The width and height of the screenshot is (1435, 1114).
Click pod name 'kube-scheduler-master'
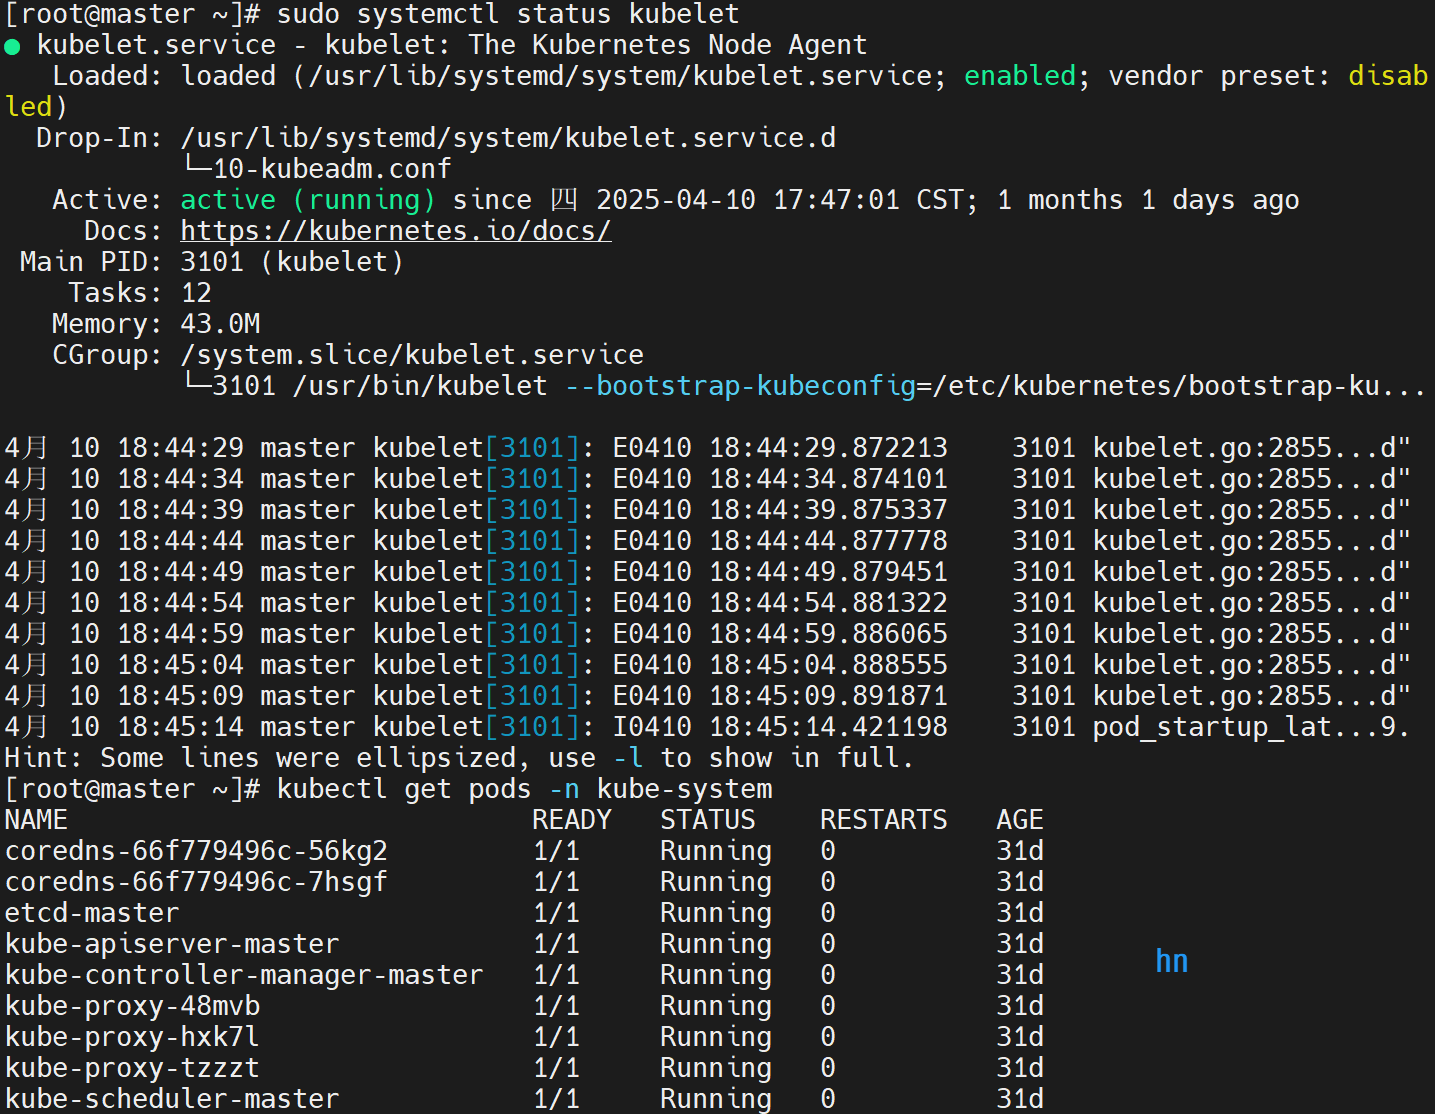click(x=172, y=1098)
